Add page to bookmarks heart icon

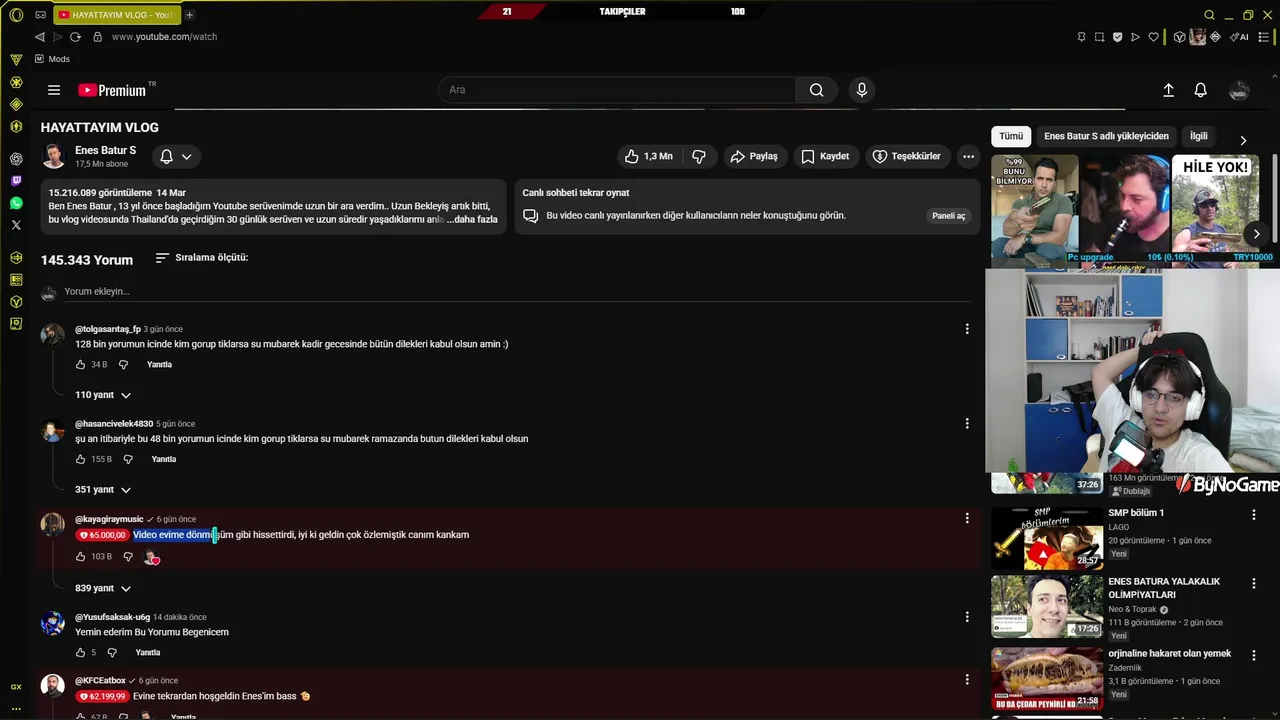pos(1153,37)
